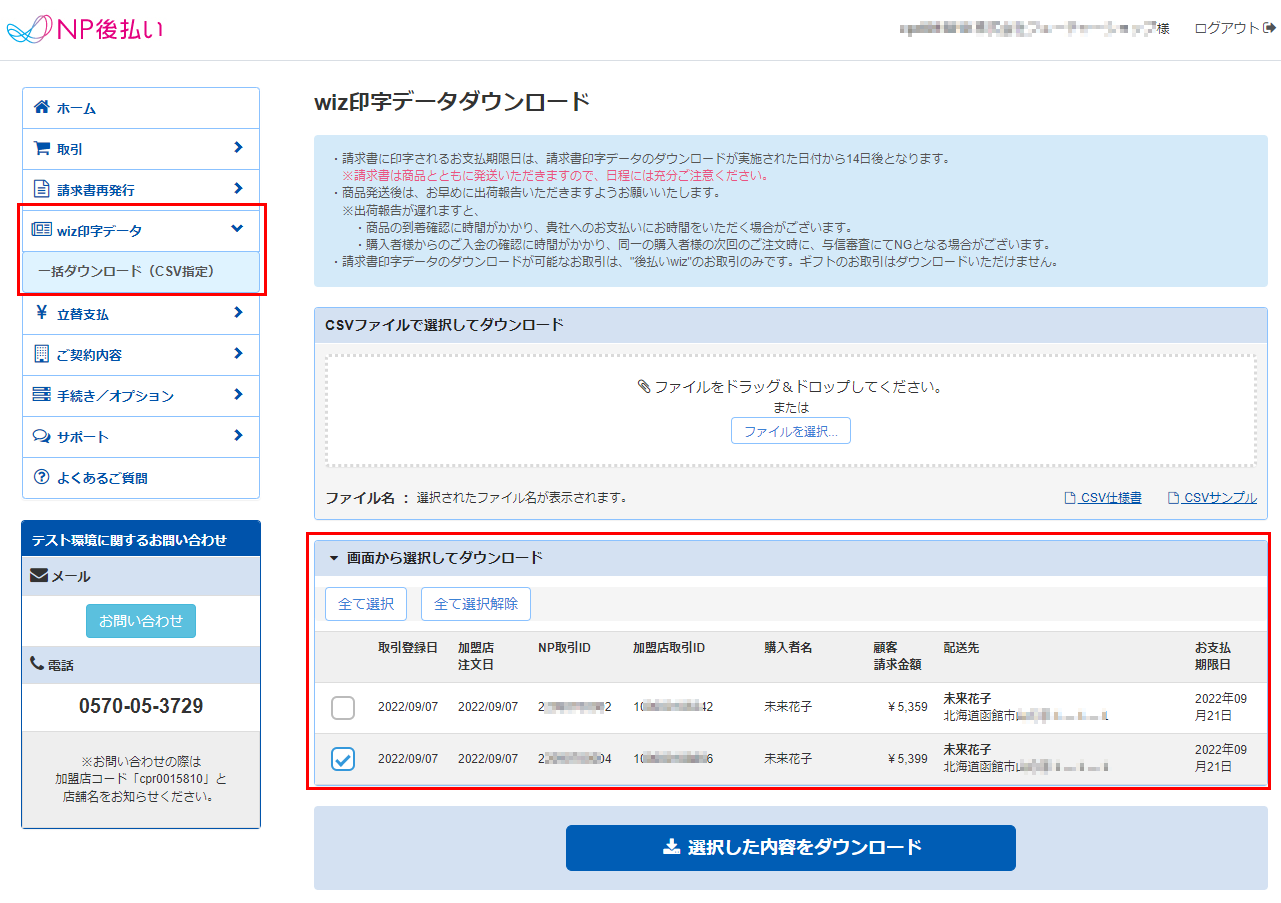Check the box for the ¥5,359 transaction
Viewport: 1281px width, 903px height.
coord(343,708)
